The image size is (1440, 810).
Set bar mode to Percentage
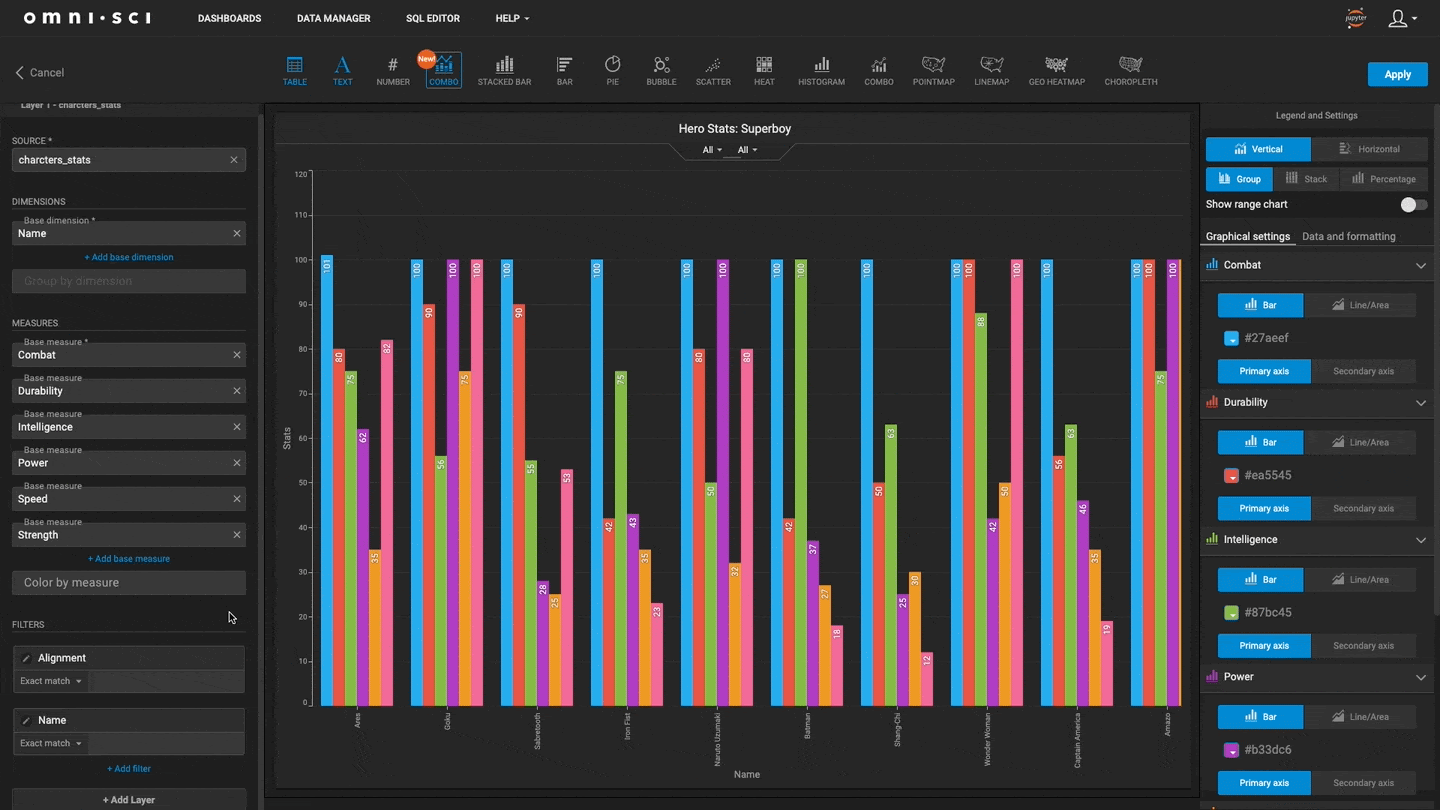(x=1384, y=179)
